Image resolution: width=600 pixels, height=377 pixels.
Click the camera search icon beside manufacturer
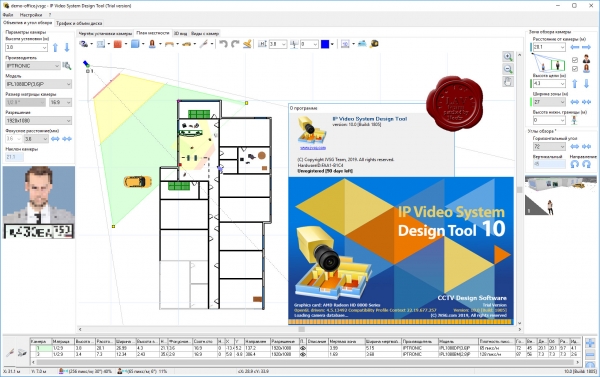coord(67,66)
